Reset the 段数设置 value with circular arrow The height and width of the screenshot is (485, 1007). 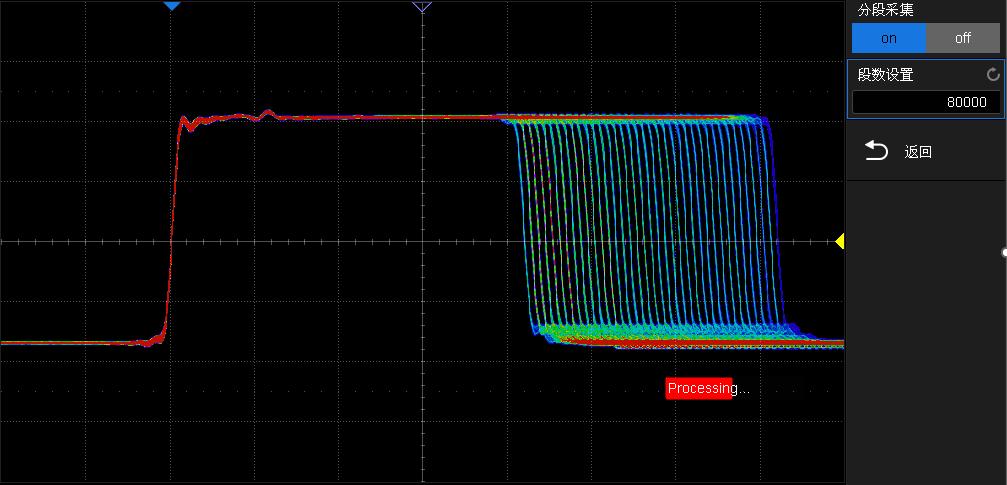[992, 75]
